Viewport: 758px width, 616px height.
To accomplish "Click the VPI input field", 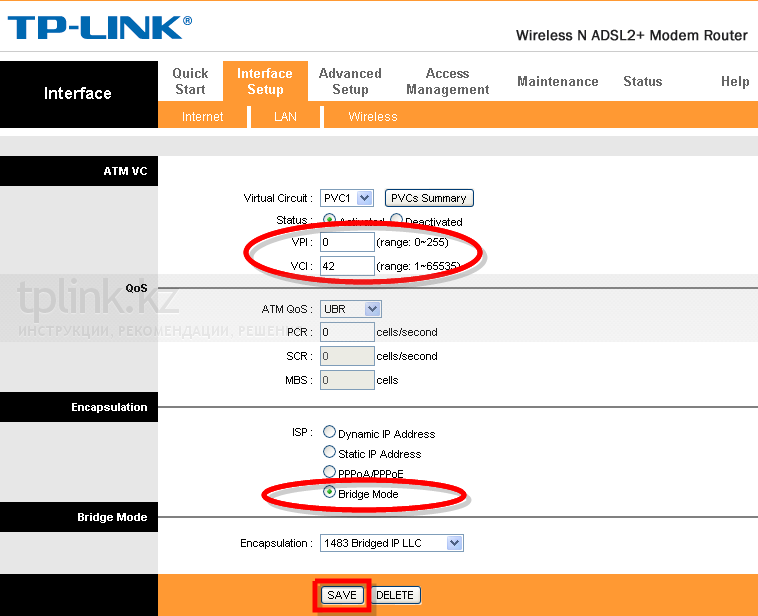I will 347,242.
